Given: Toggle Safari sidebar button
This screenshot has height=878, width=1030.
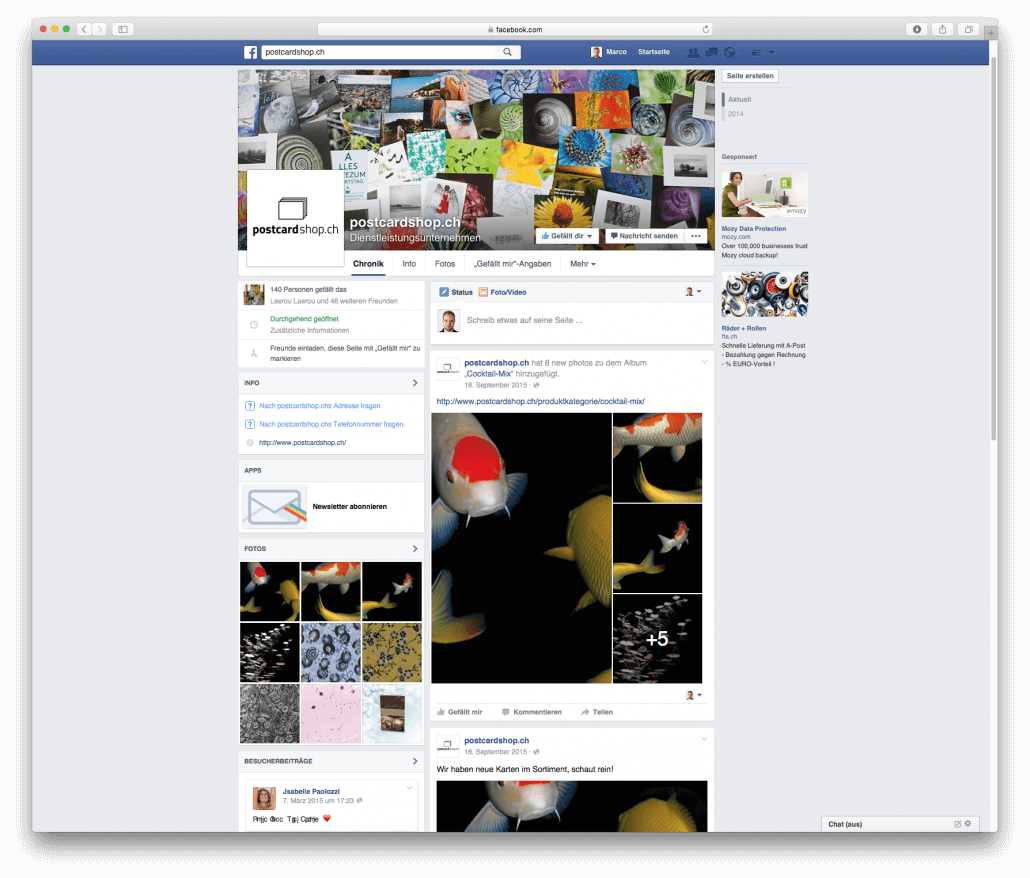Looking at the screenshot, I should pos(123,29).
